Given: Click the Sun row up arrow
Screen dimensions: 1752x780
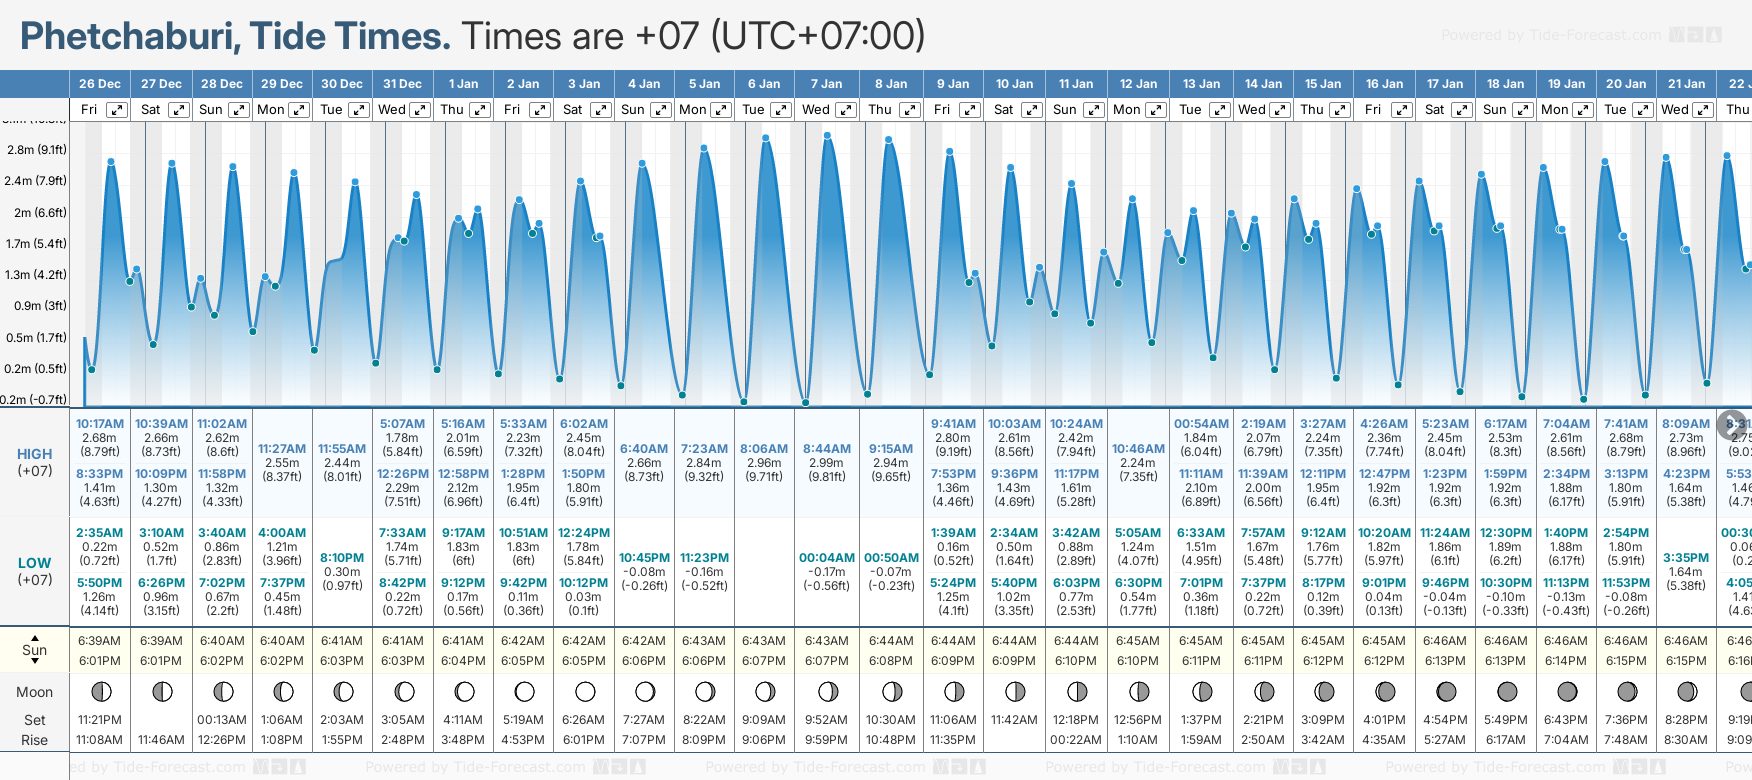Looking at the screenshot, I should (35, 637).
